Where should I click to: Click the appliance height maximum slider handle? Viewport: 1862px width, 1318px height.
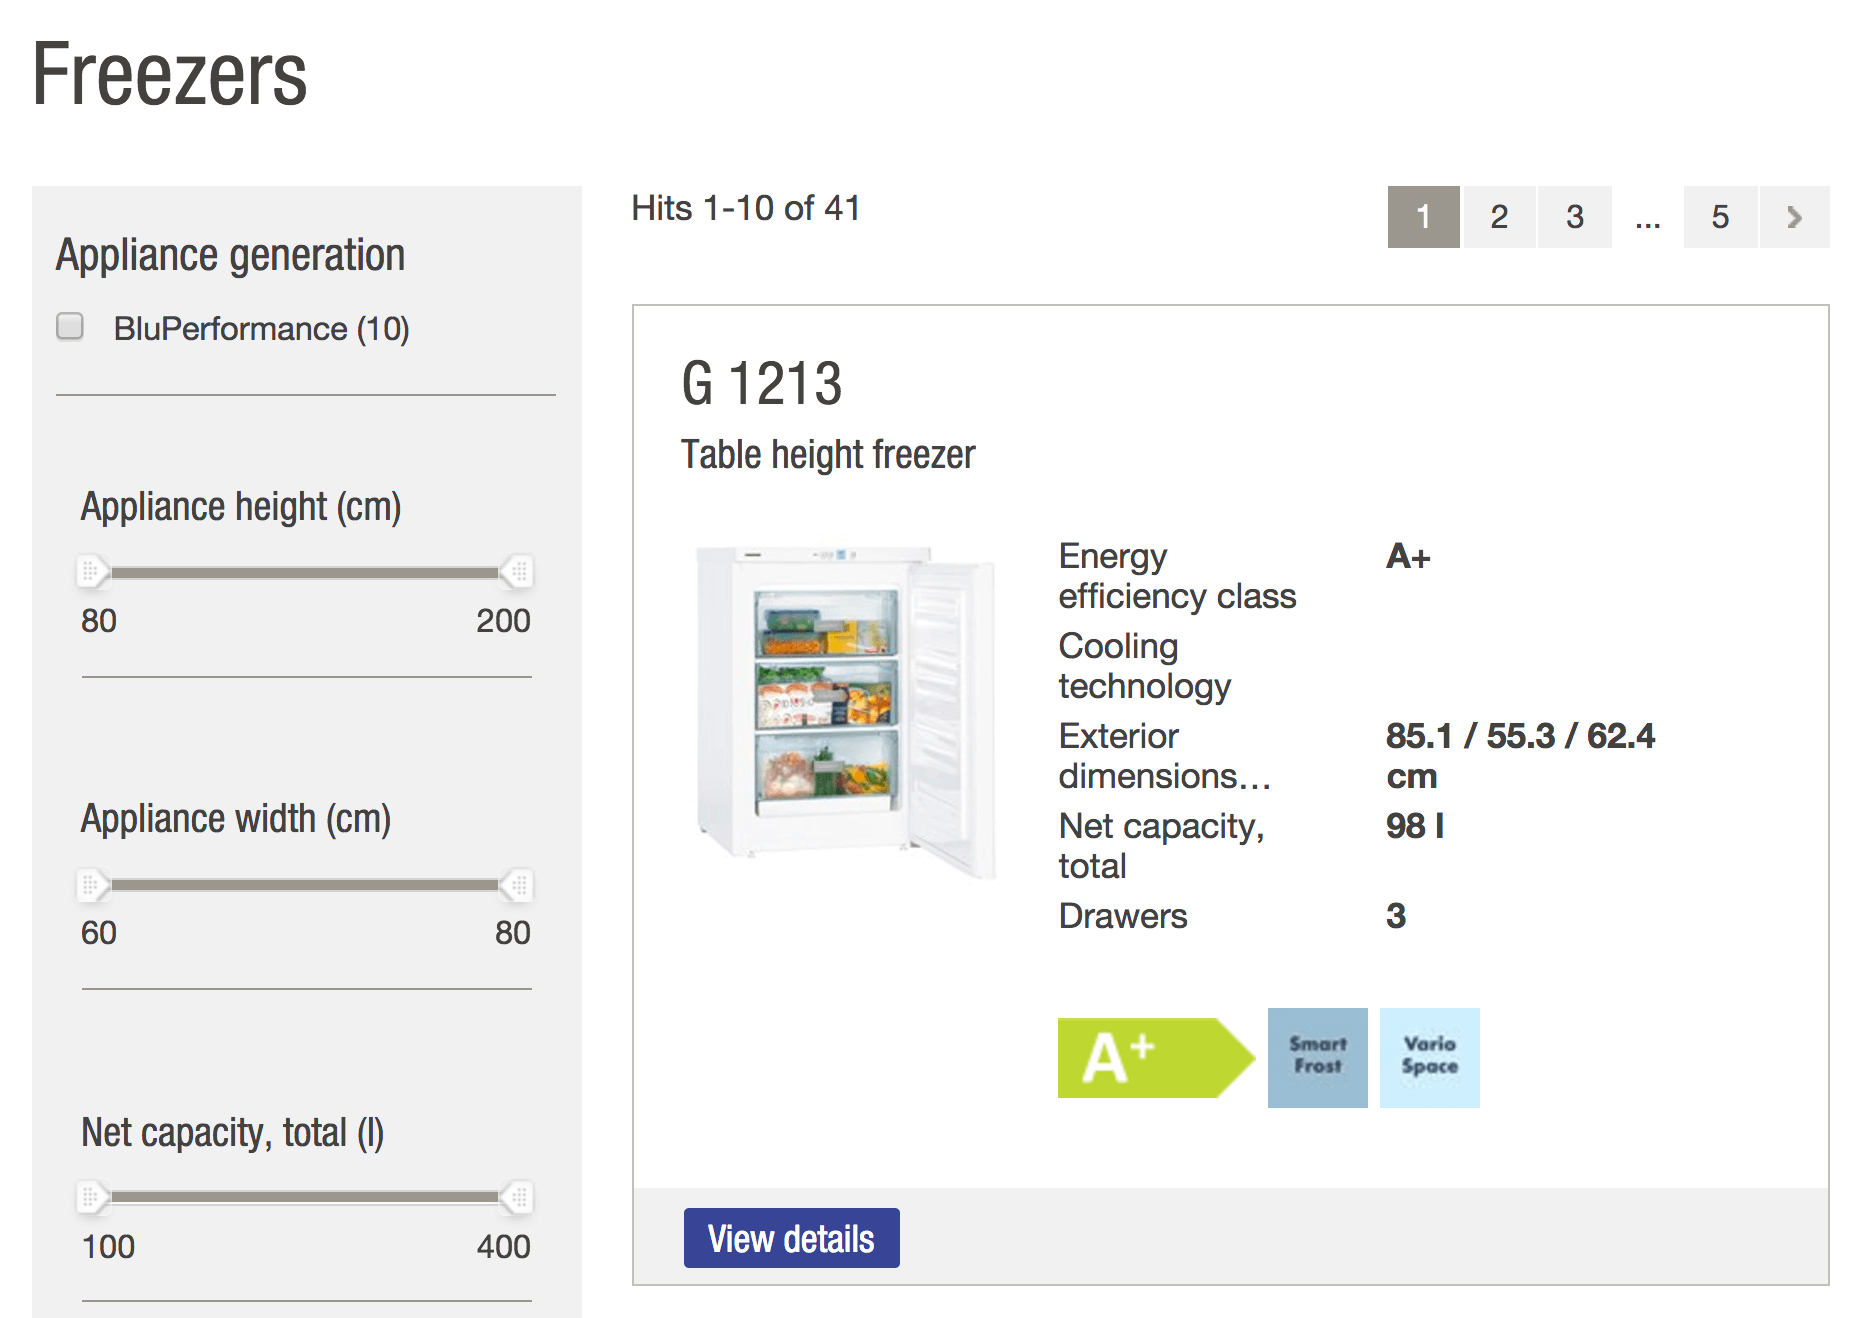(518, 572)
